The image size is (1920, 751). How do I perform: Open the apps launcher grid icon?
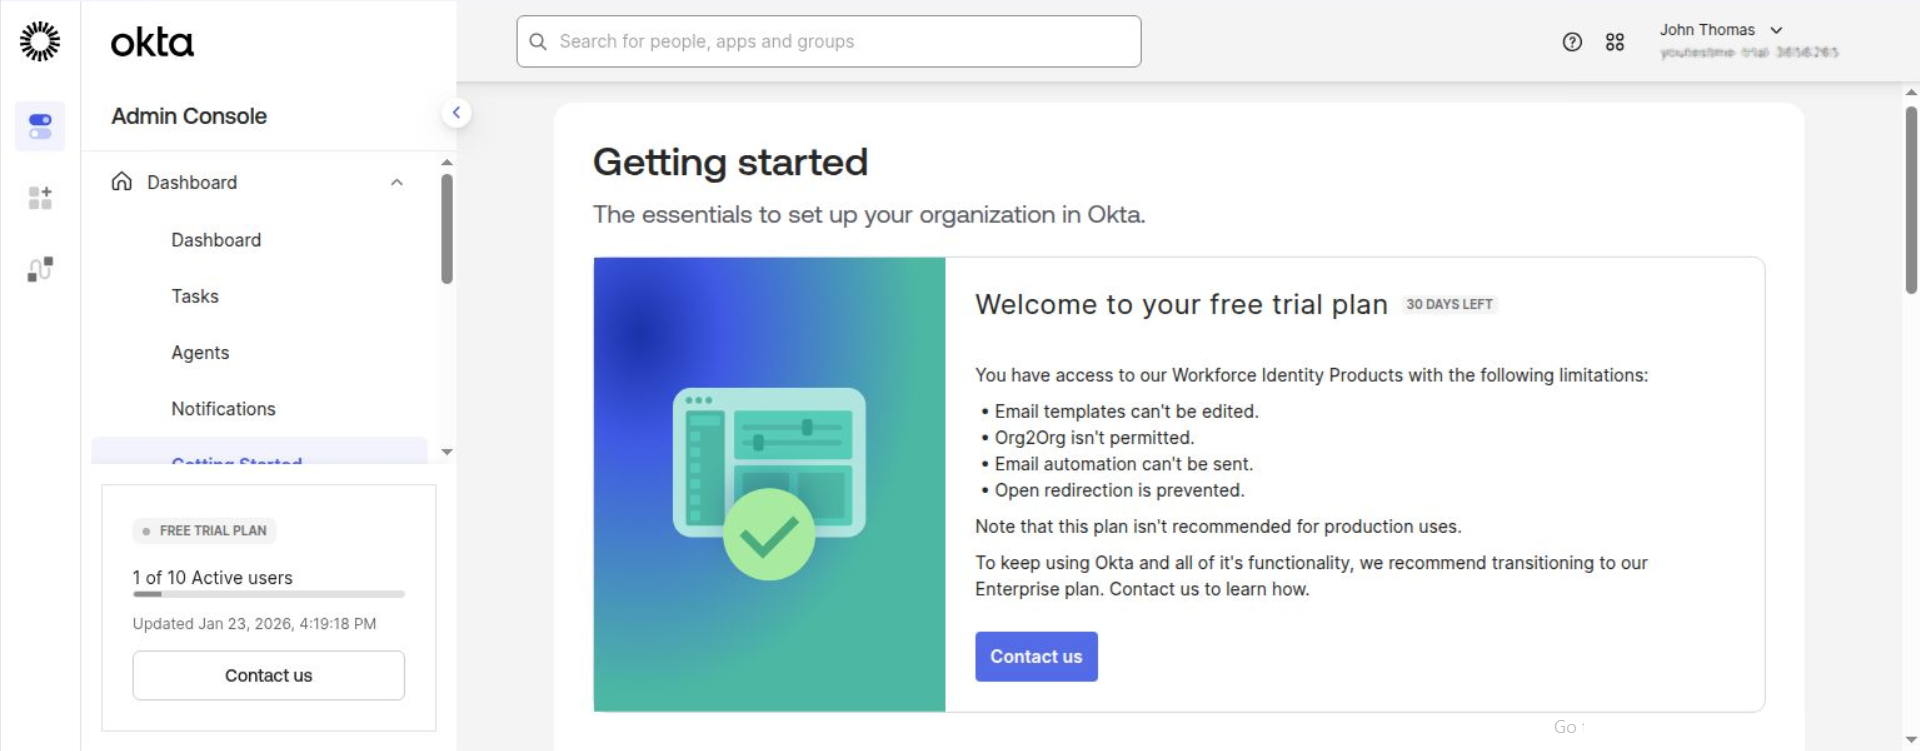click(x=1615, y=42)
